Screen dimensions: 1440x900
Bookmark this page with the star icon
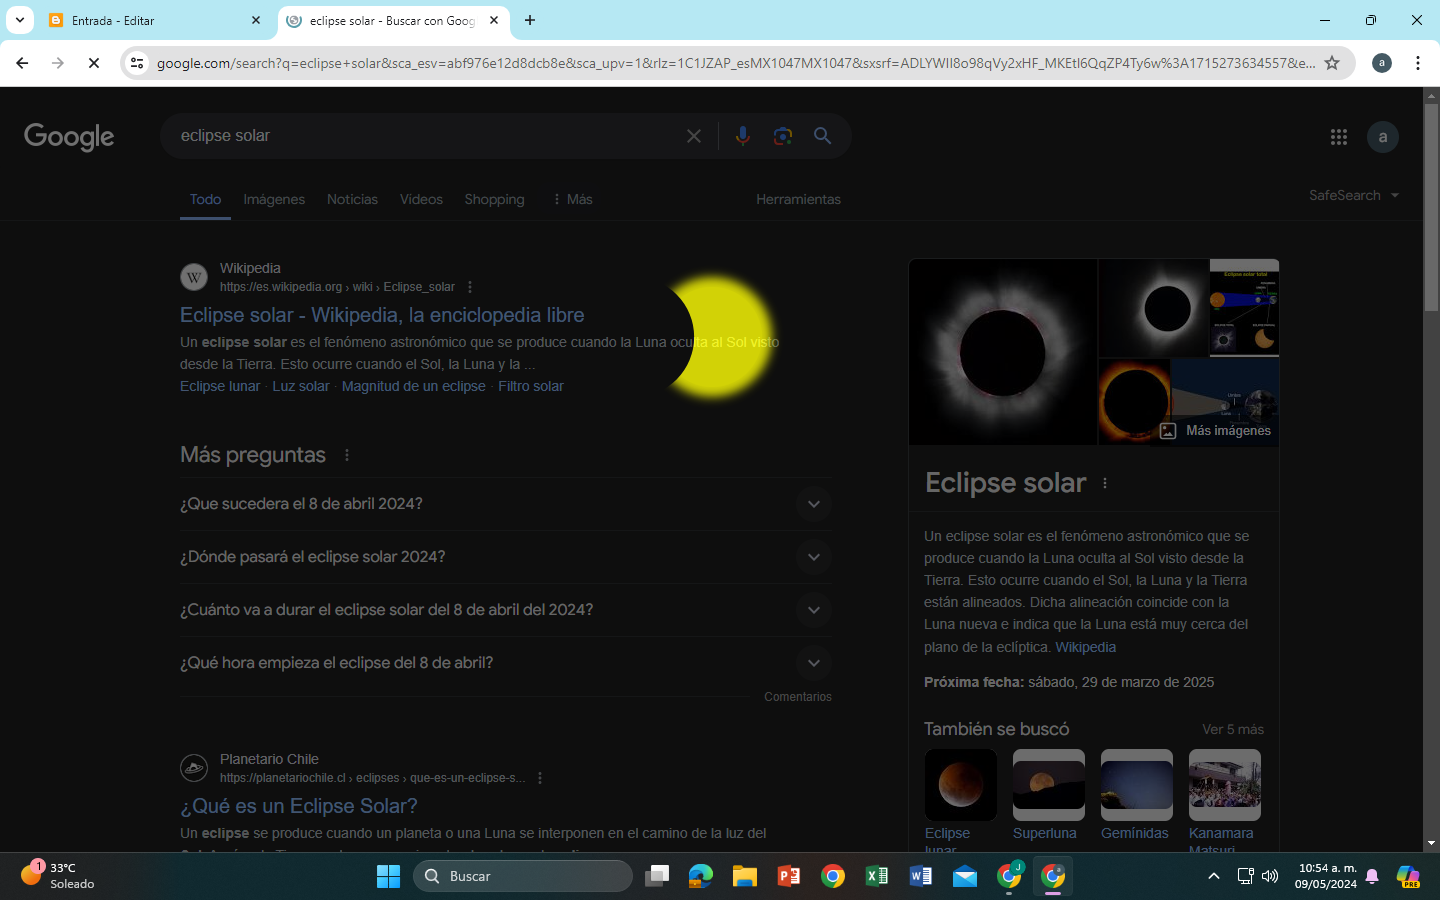coord(1332,63)
